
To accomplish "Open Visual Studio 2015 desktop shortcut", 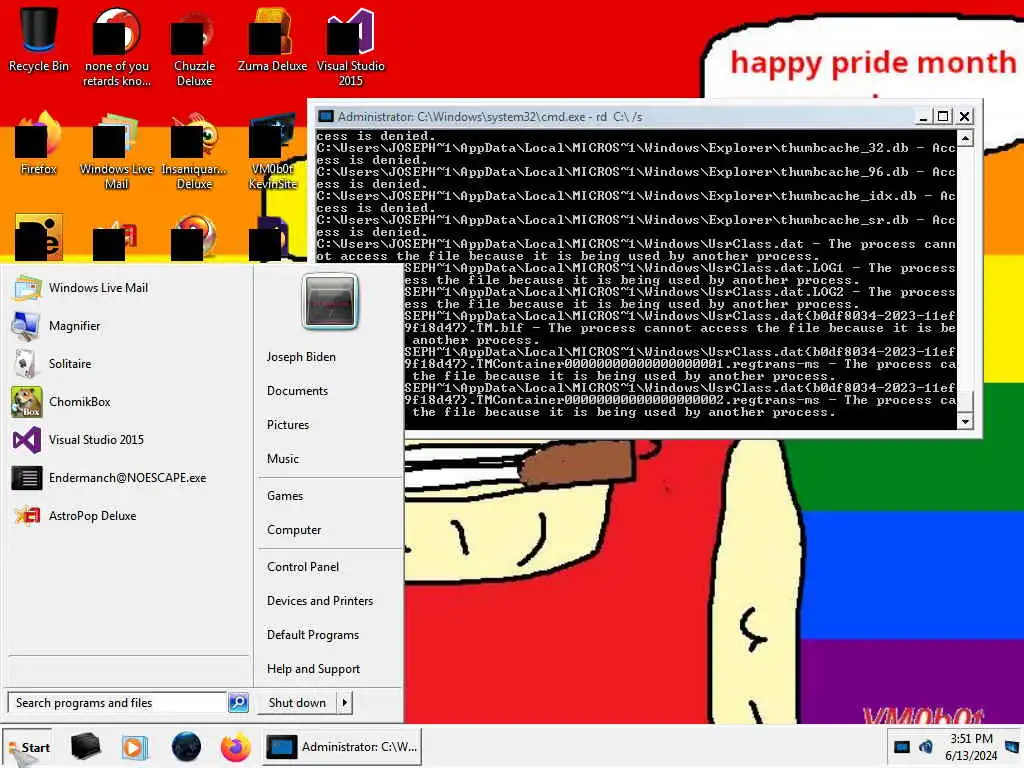I will [351, 47].
